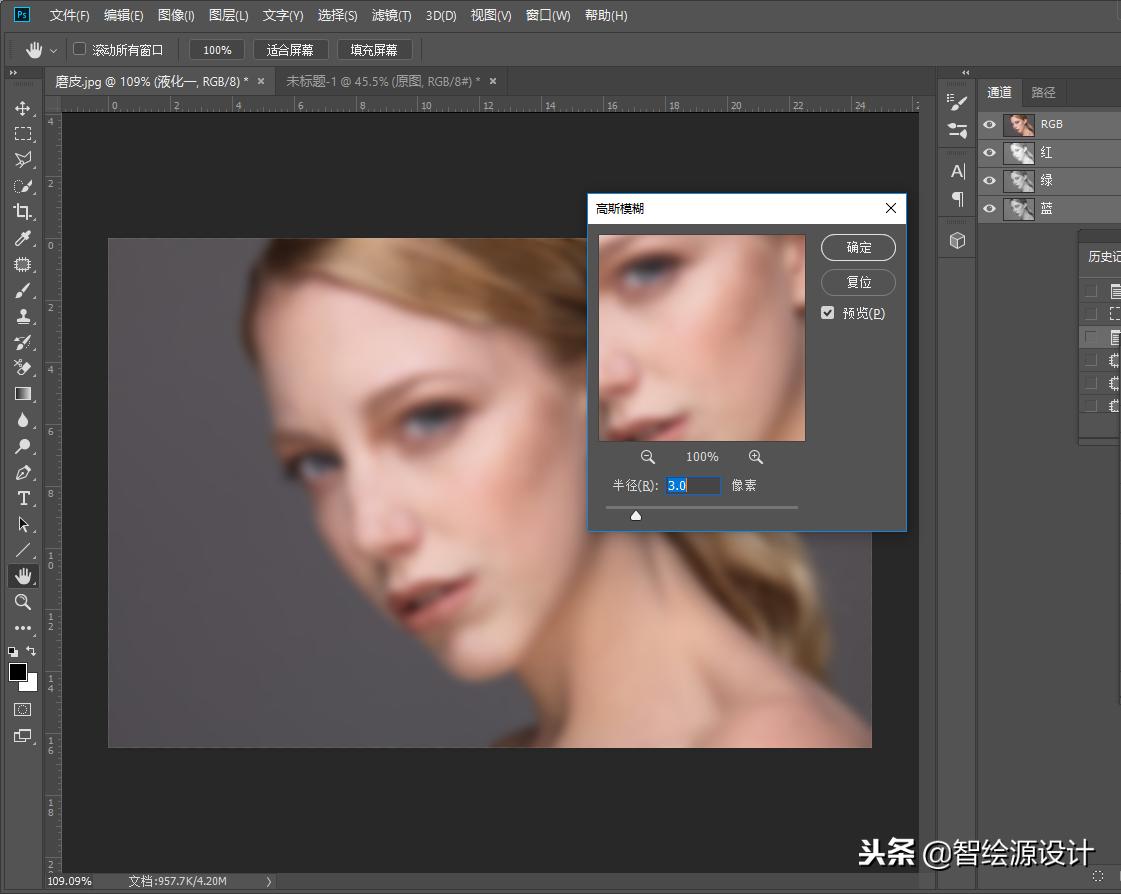Image resolution: width=1121 pixels, height=894 pixels.
Task: Select the Eyedropper tool
Action: [x=22, y=238]
